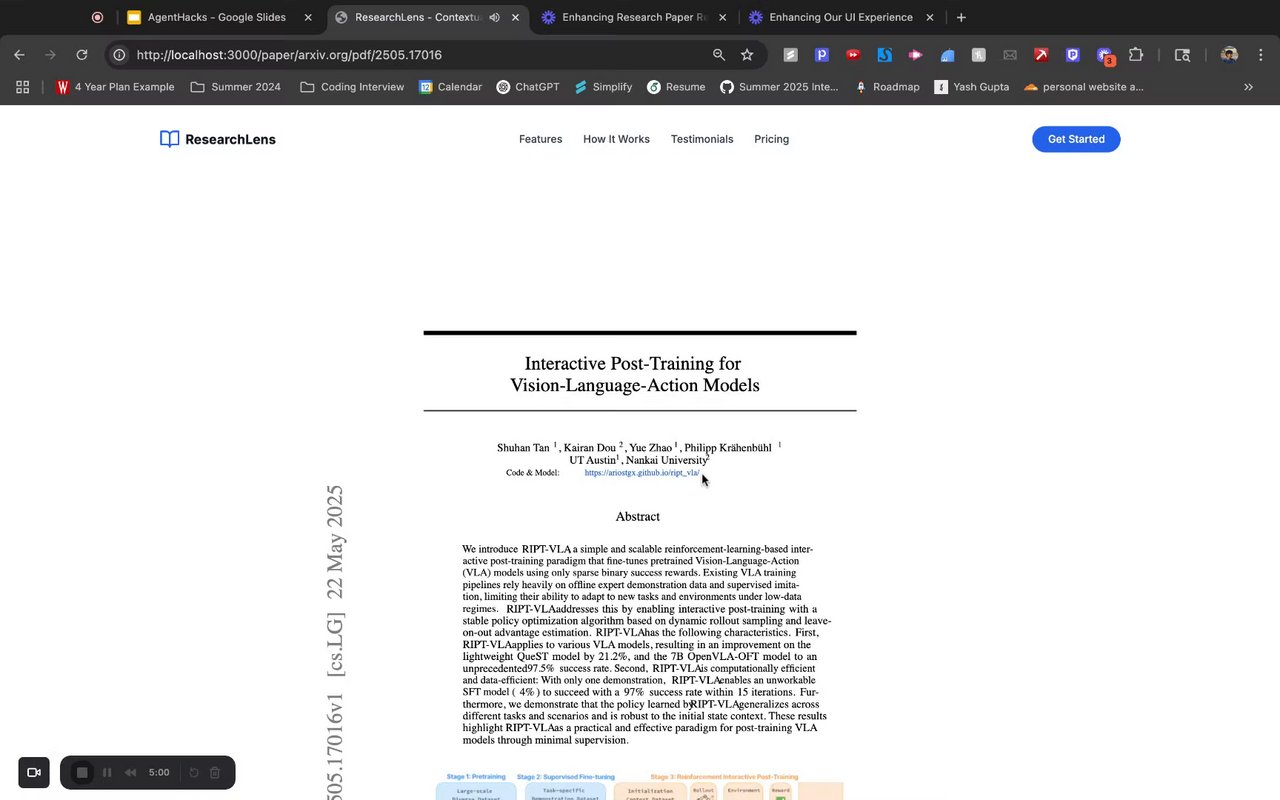
Task: Click the tab search icon in toolbar
Action: 1182,55
